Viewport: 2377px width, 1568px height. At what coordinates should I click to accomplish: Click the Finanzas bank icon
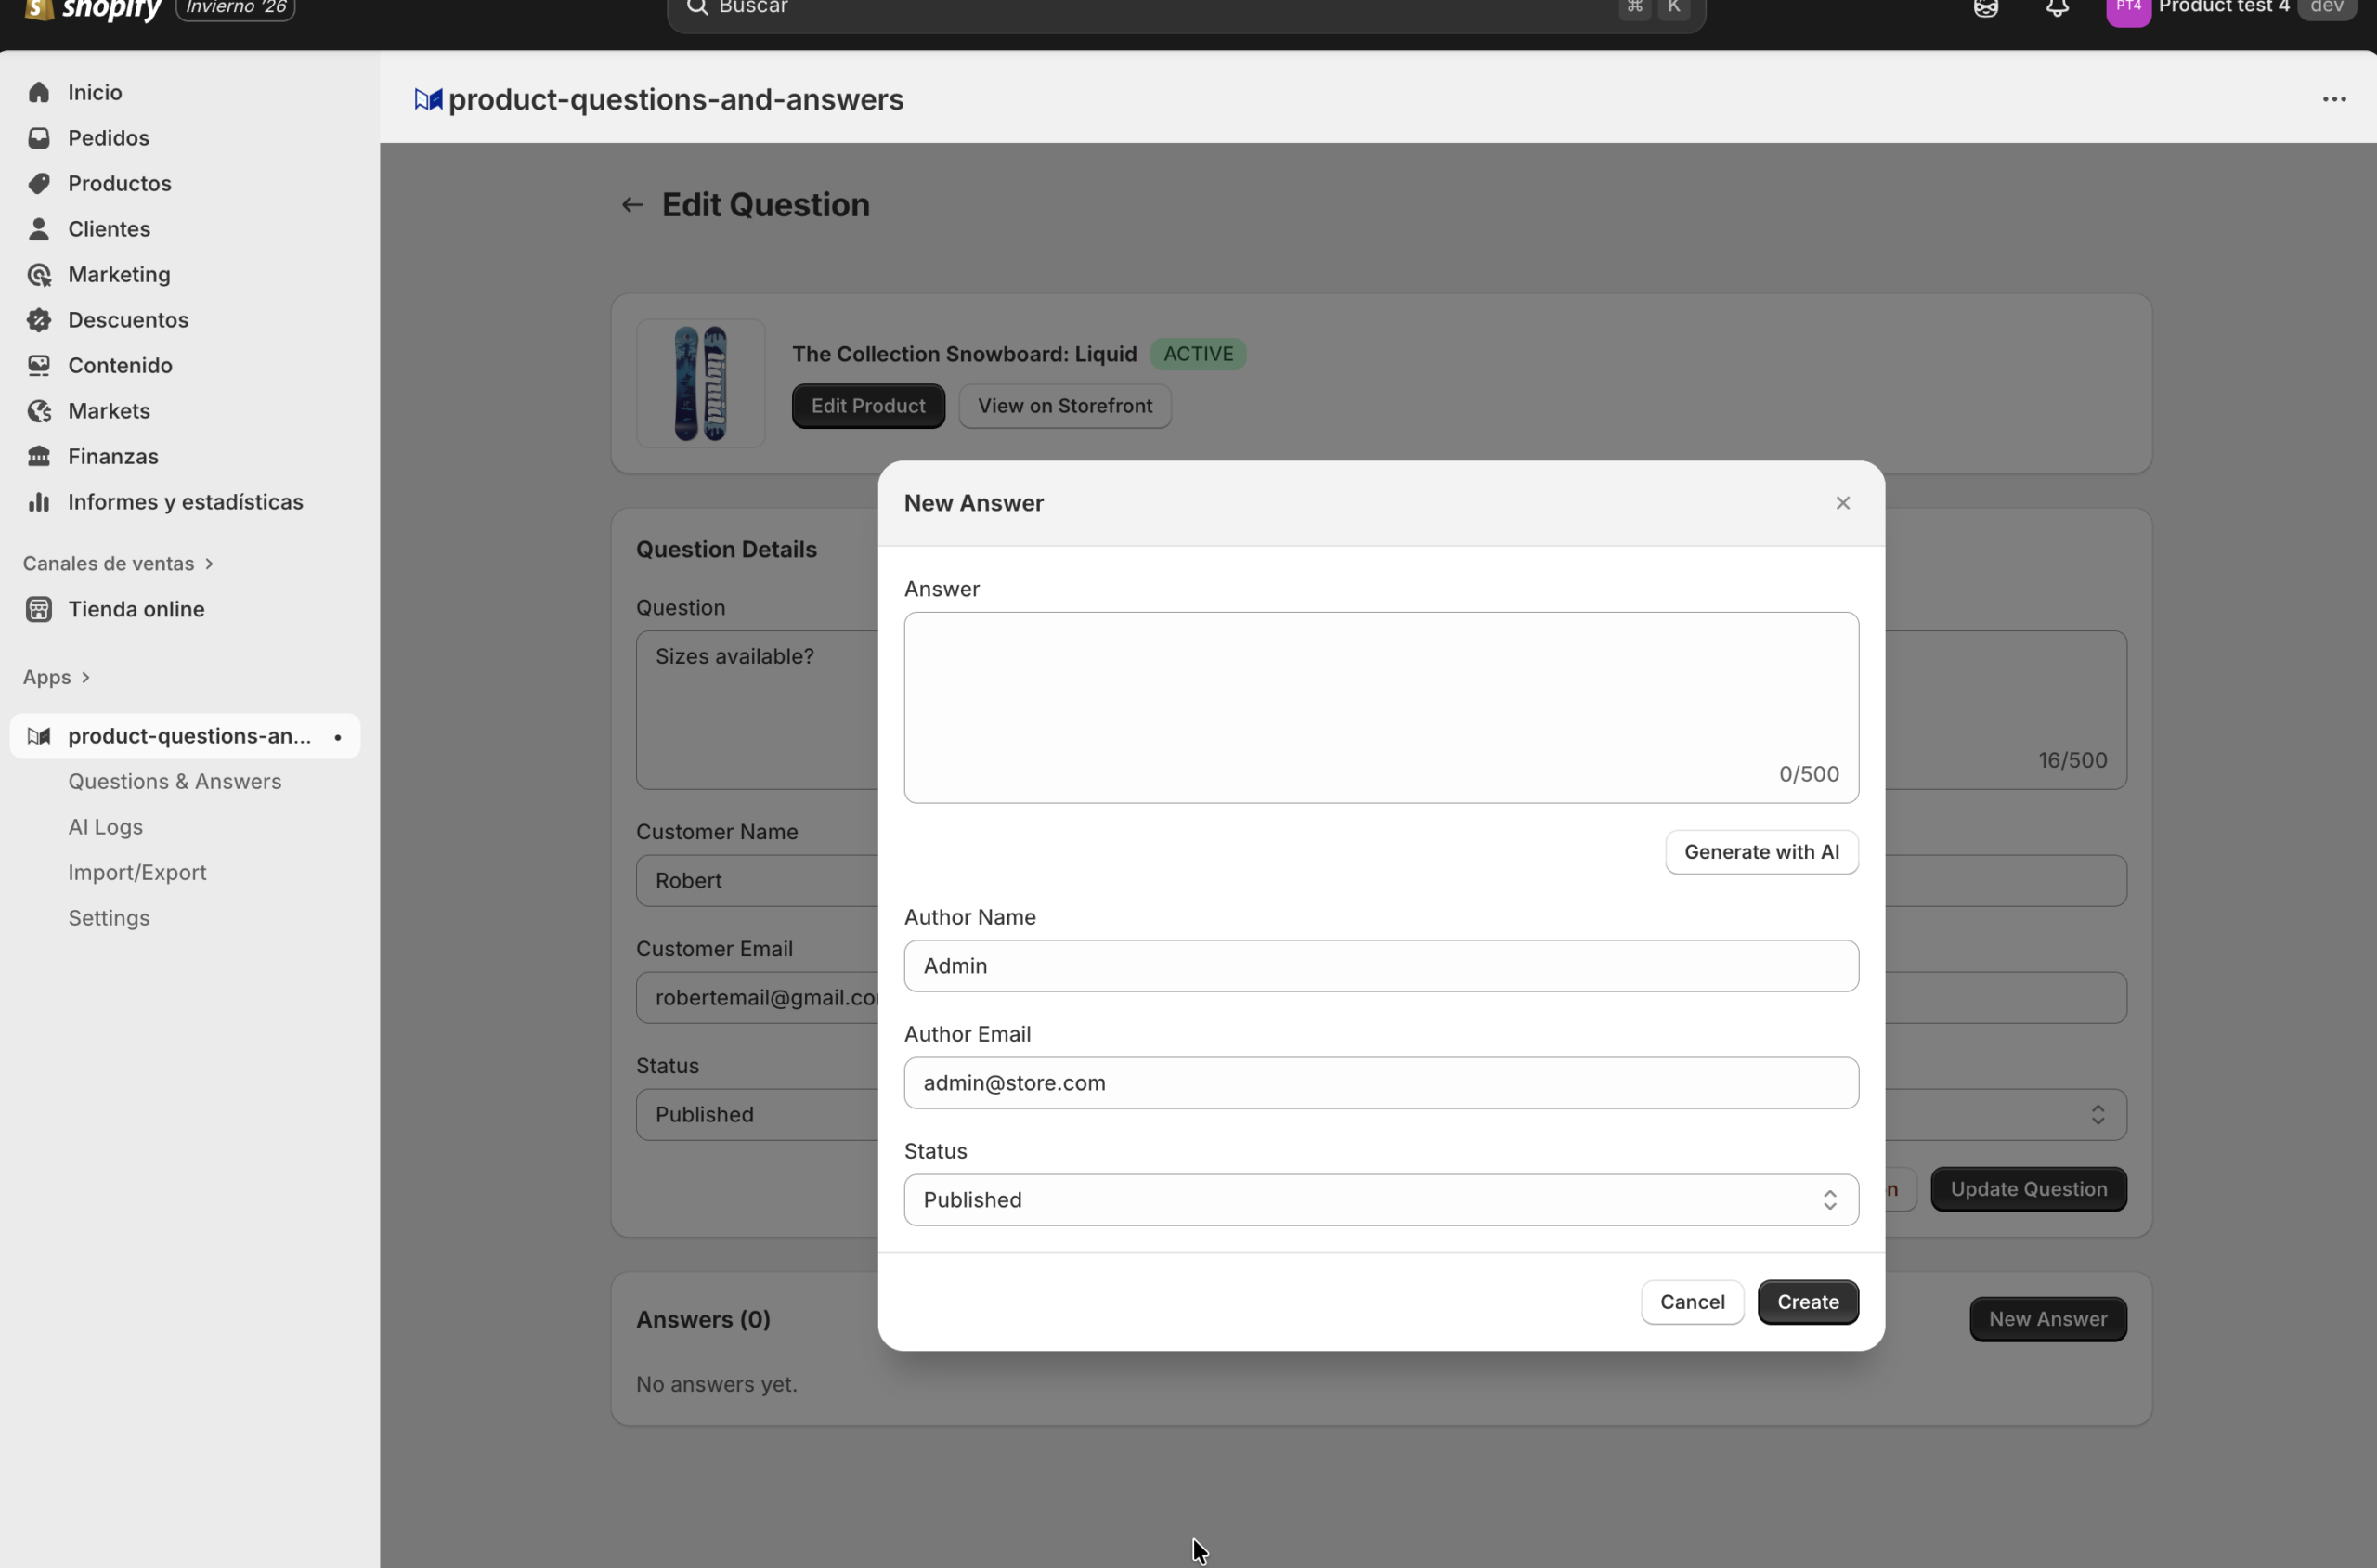pos(39,456)
